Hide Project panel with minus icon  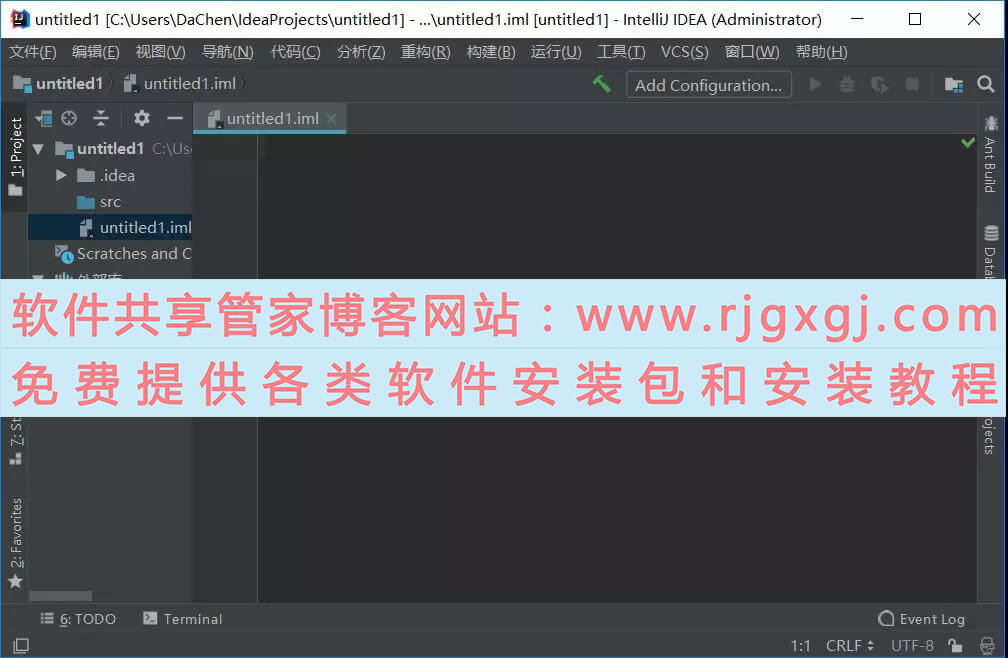(175, 118)
